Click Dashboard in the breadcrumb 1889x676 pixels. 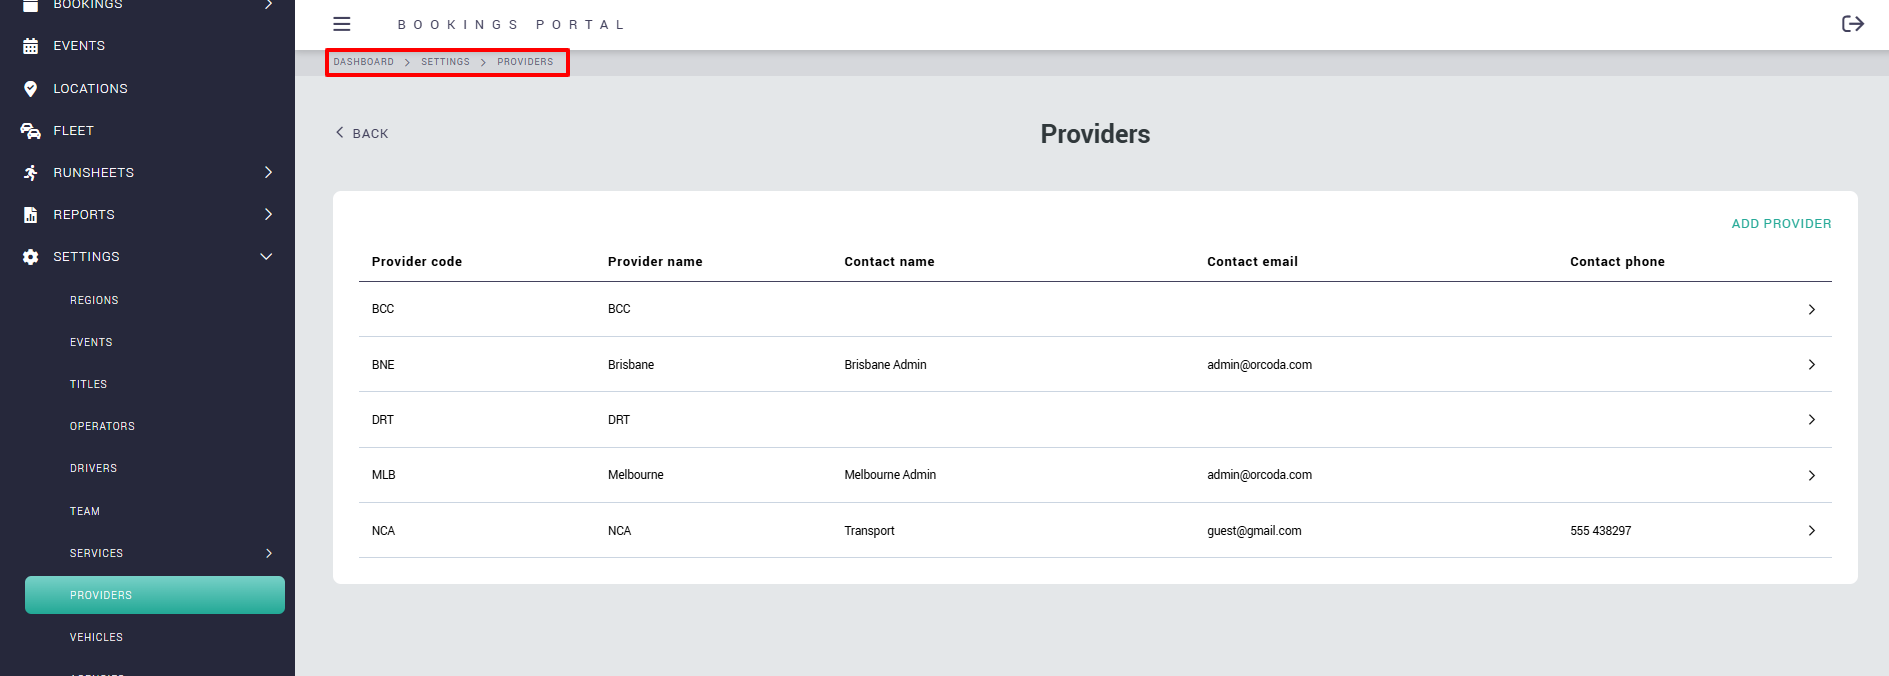[363, 62]
